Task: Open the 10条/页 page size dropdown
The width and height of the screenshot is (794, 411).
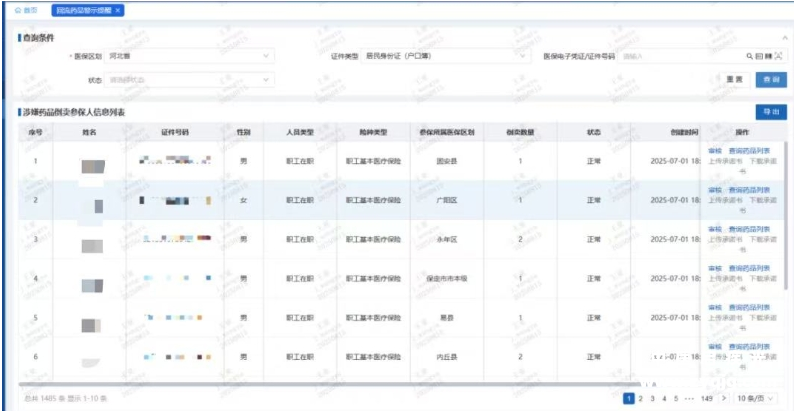Action: click(756, 398)
